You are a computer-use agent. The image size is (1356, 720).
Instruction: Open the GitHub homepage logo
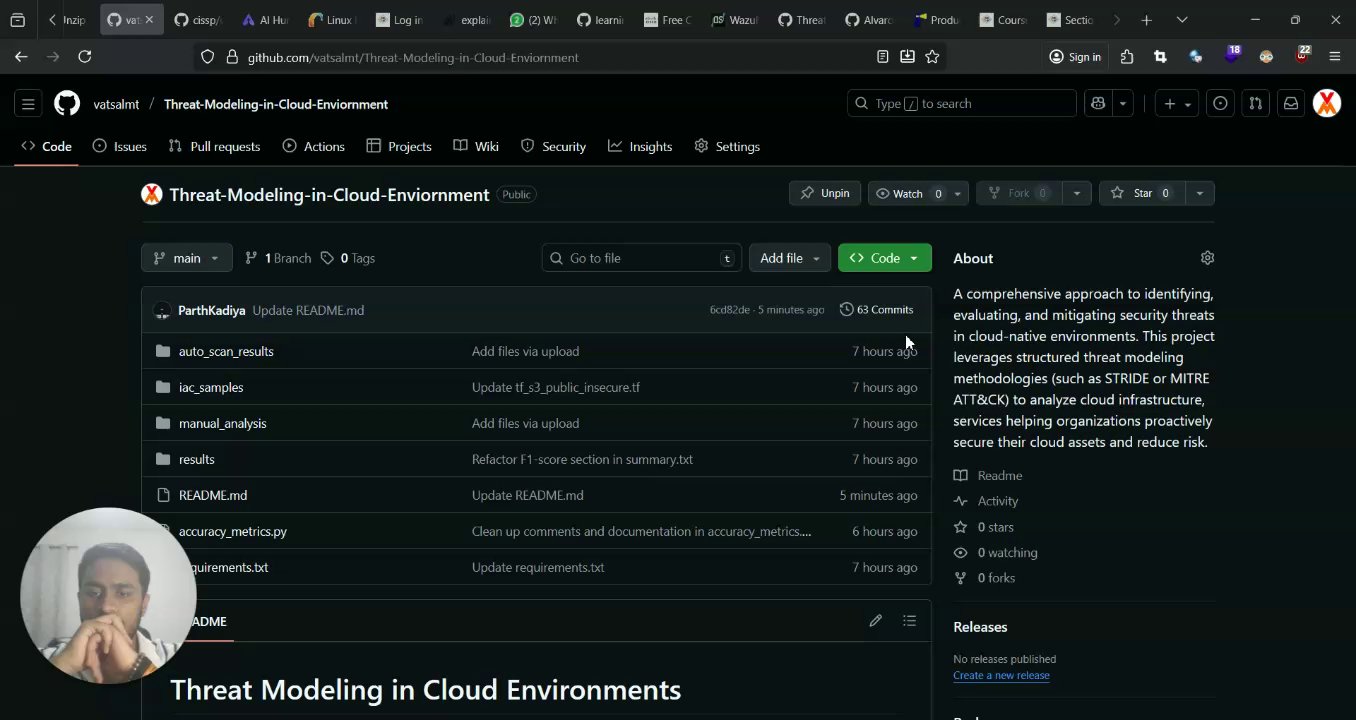pos(67,104)
